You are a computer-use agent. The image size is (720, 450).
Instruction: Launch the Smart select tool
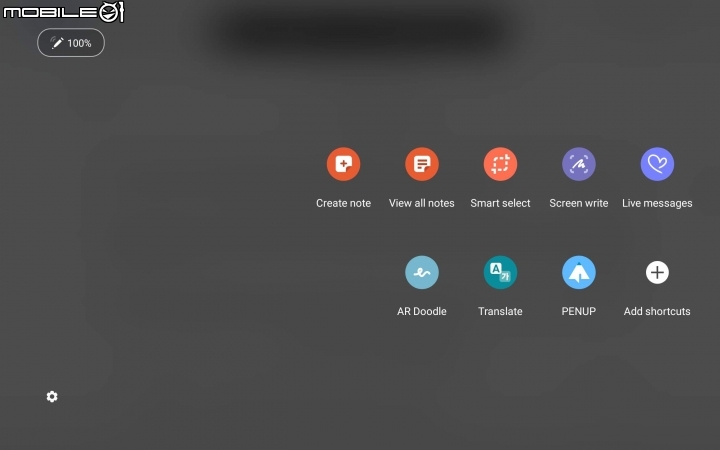click(500, 164)
